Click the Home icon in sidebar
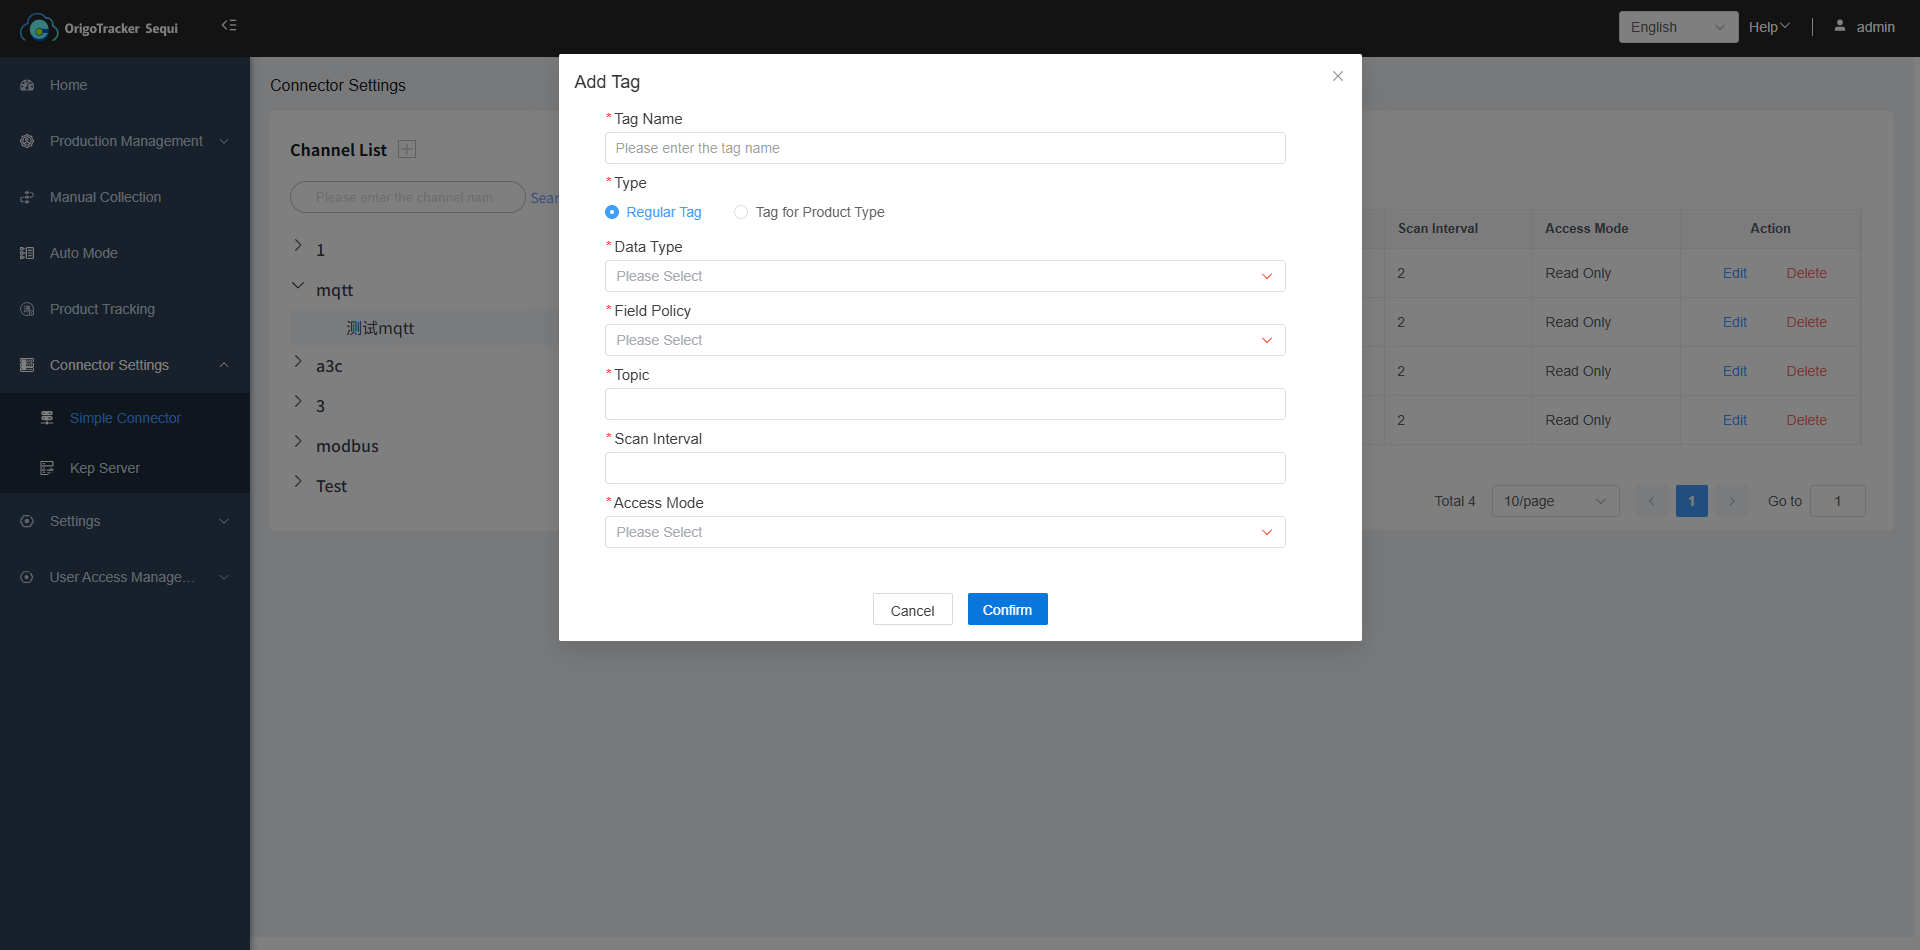 tap(27, 86)
